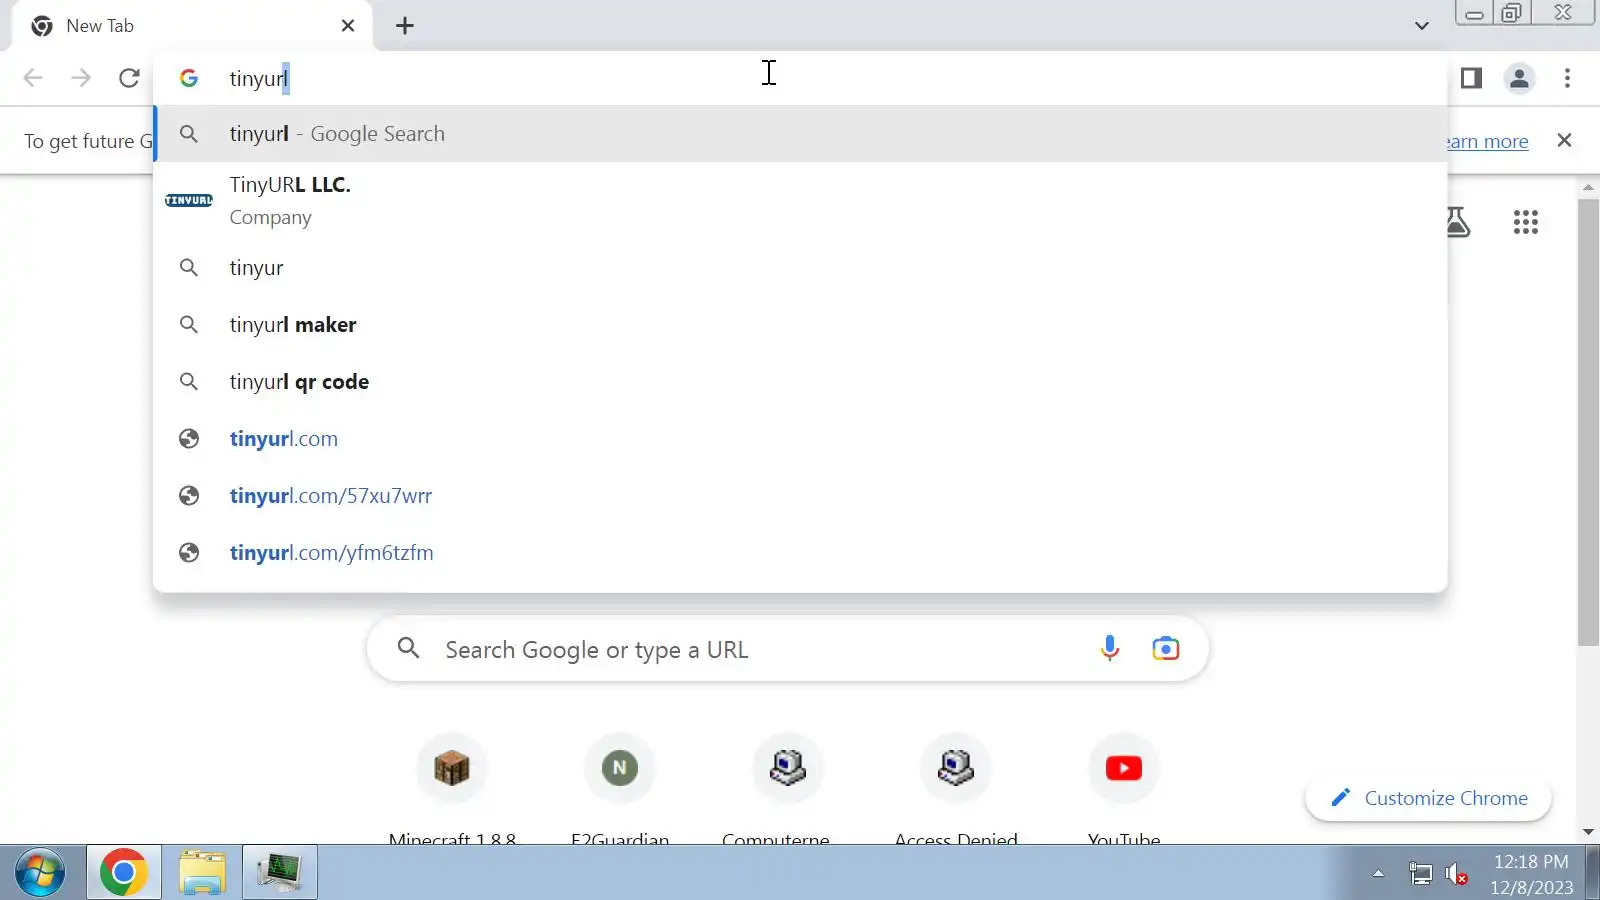Image resolution: width=1600 pixels, height=900 pixels.
Task: Open the taskbar clock and date
Action: (x=1531, y=874)
